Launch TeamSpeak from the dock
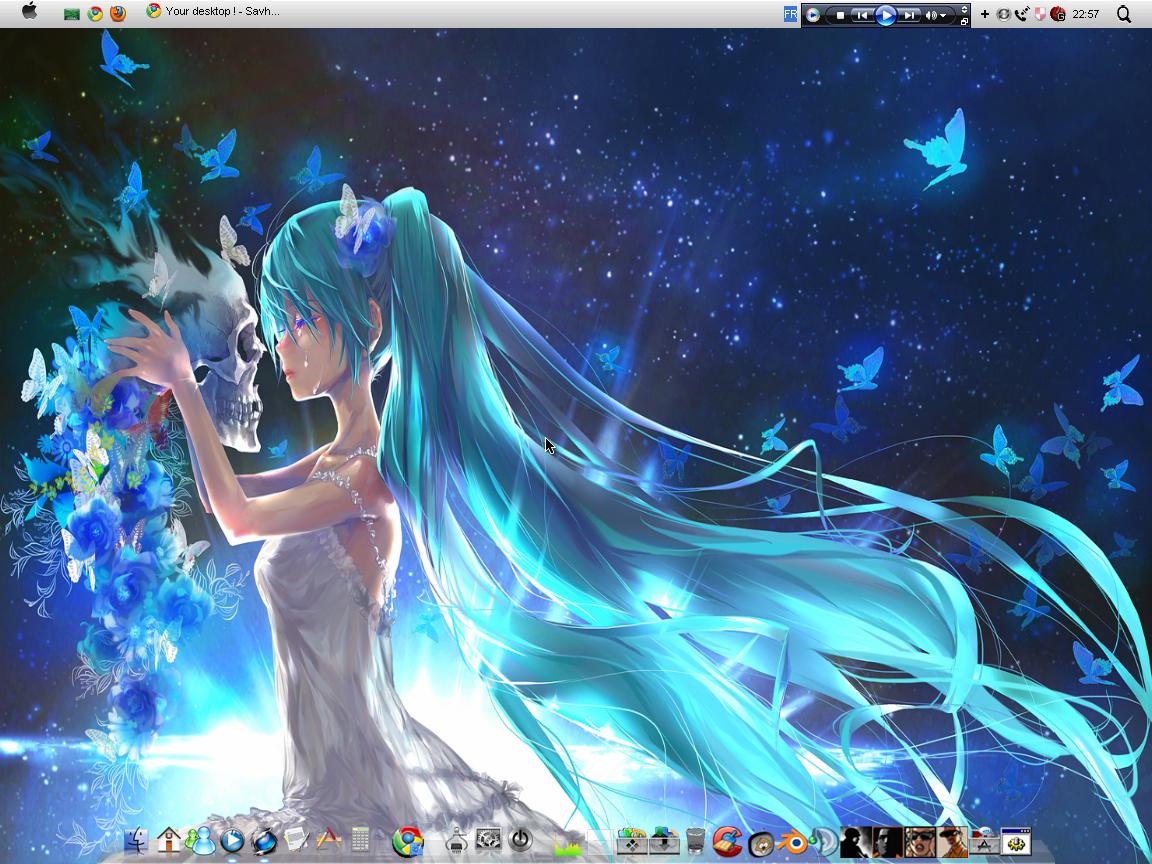The image size is (1152, 864). click(x=824, y=842)
